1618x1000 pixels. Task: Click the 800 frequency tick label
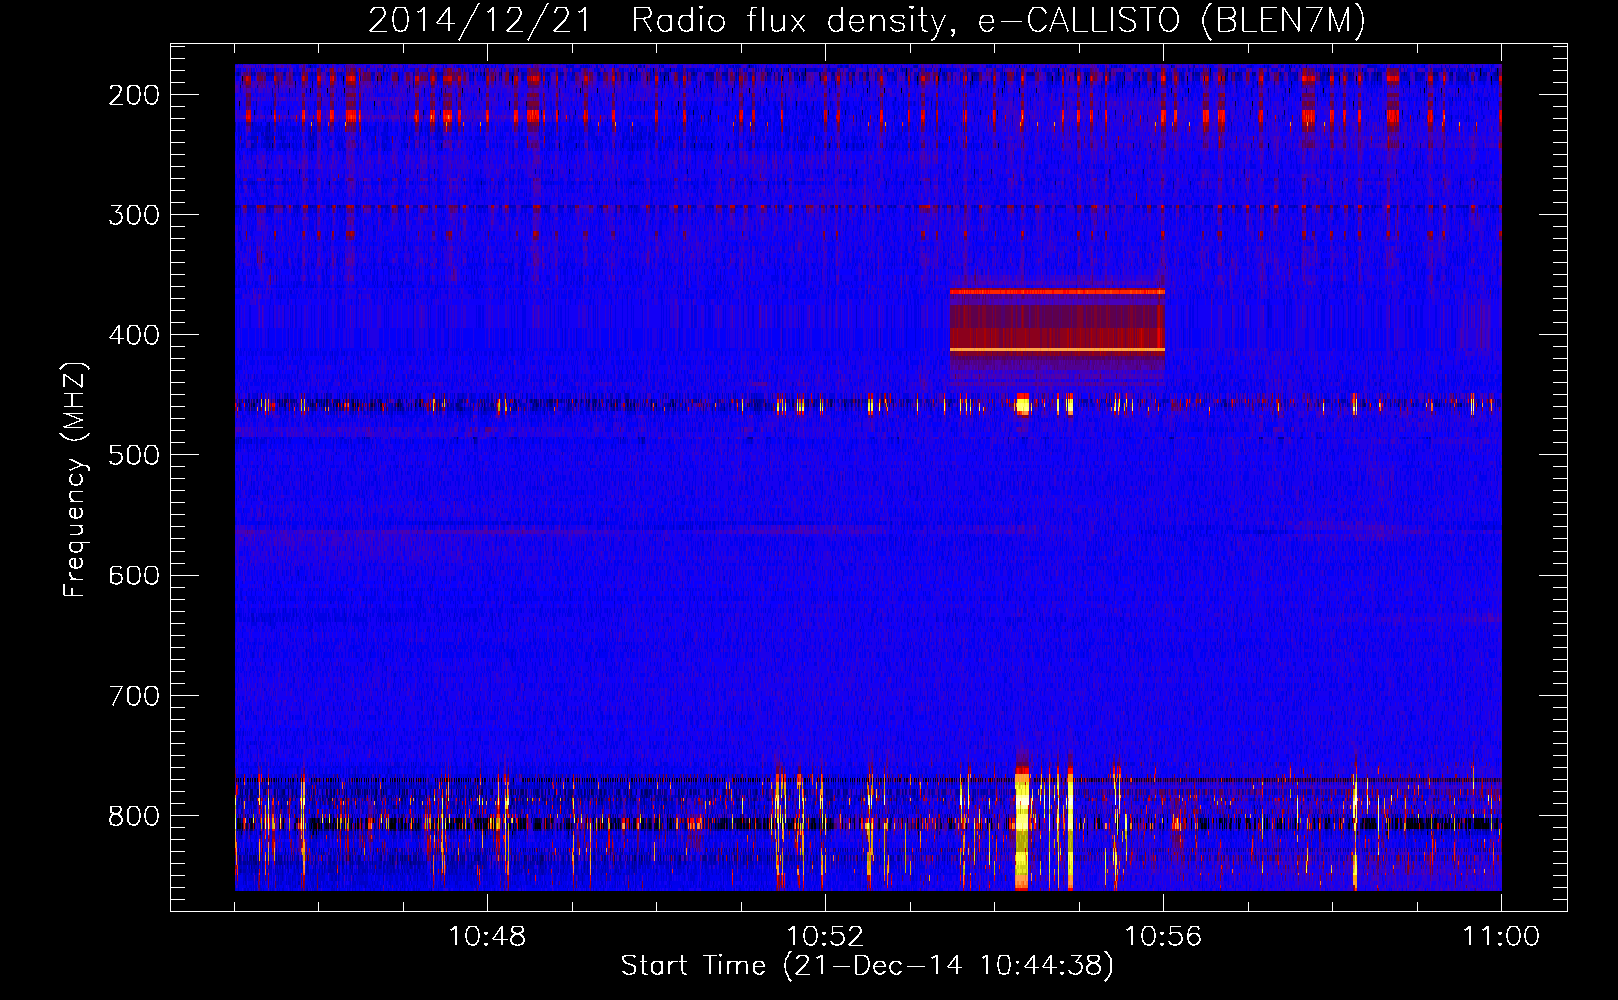coord(134,816)
